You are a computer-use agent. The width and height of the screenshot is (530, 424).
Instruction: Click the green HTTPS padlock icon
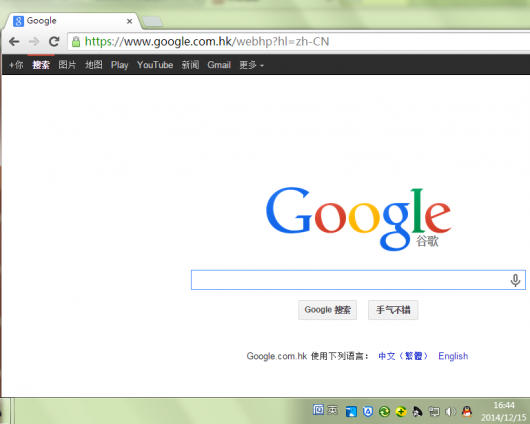[76, 42]
